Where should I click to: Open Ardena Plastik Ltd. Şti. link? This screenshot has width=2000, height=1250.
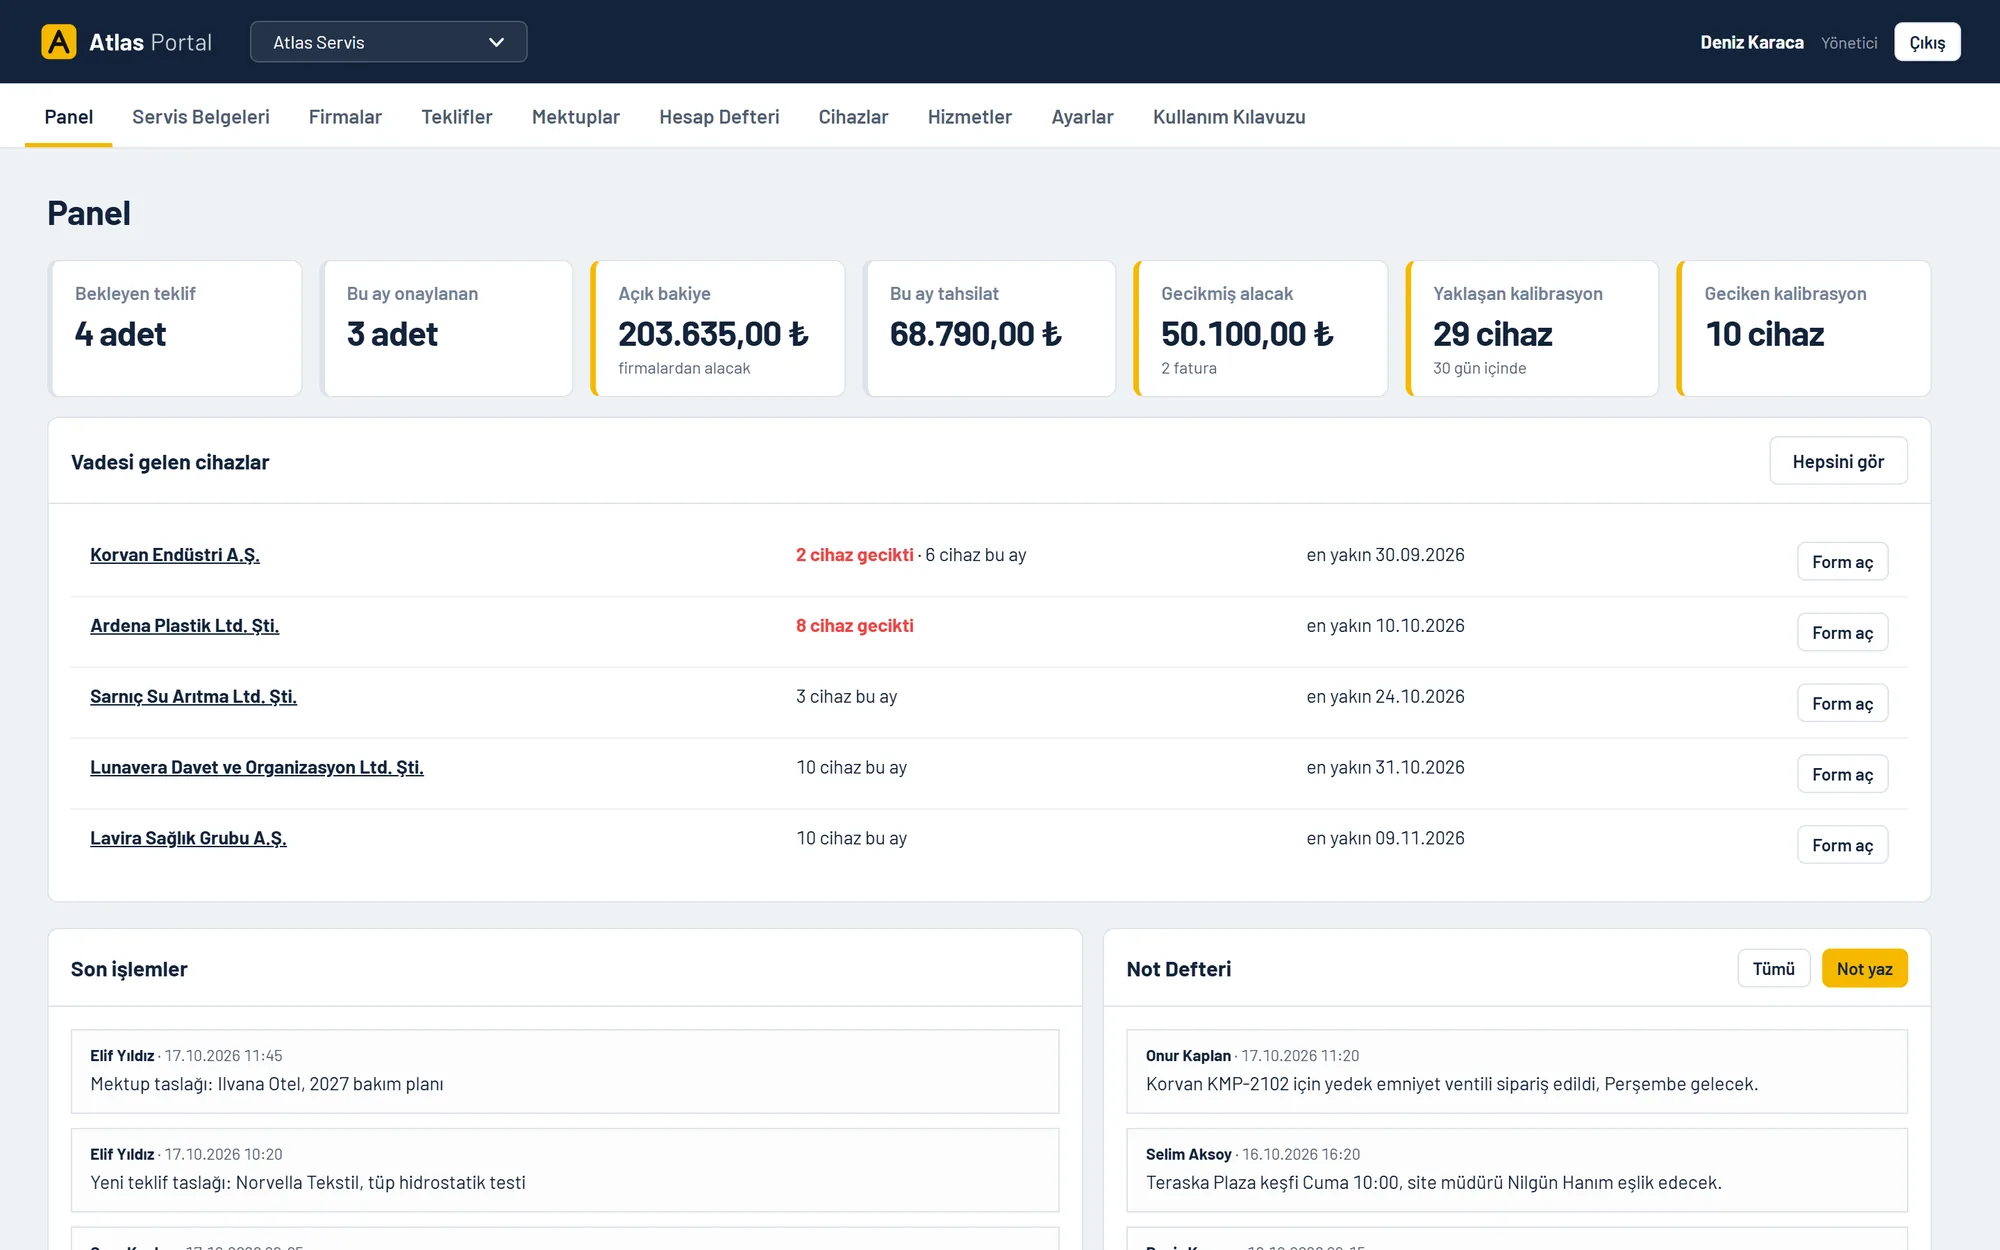coord(184,626)
